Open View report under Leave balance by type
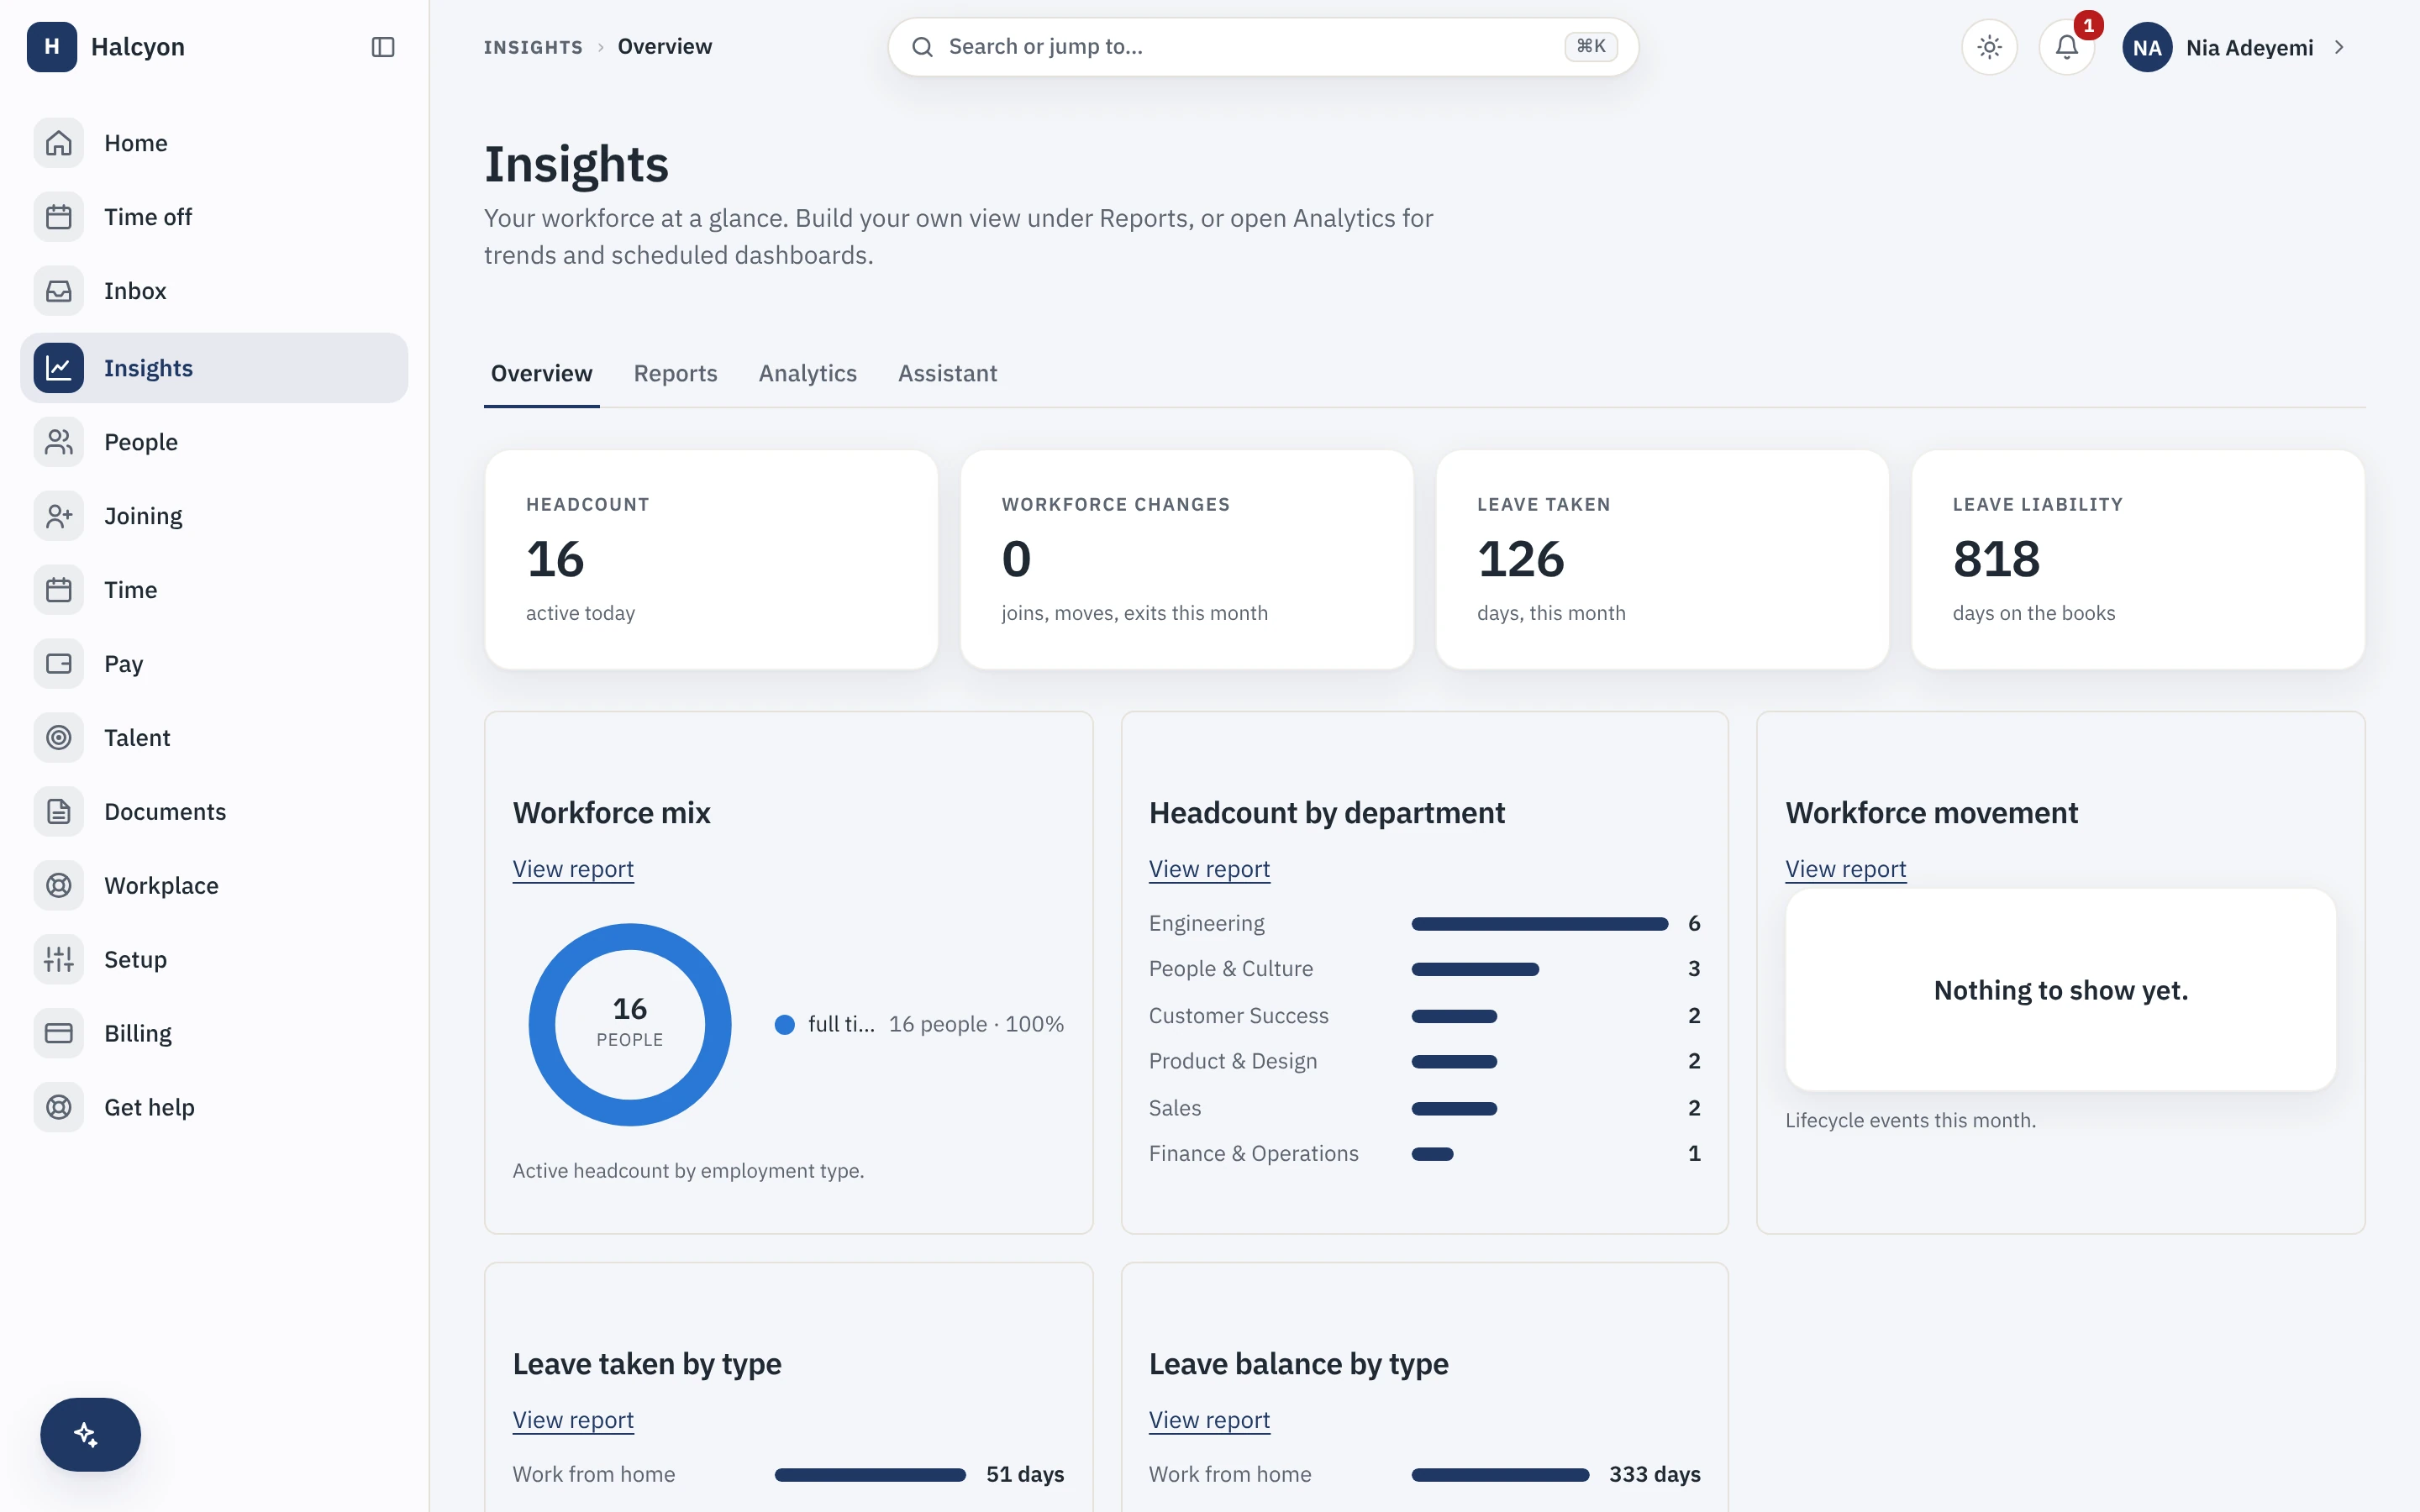 pos(1209,1420)
